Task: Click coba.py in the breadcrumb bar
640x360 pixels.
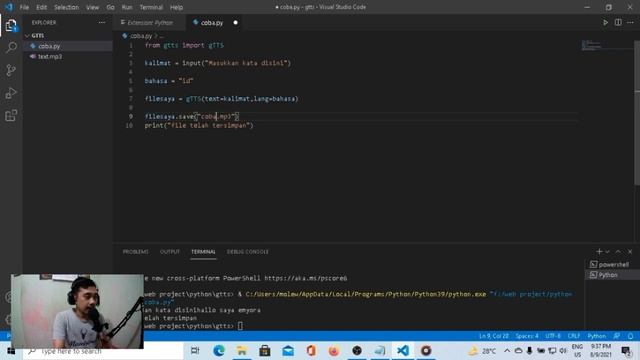Action: click(141, 36)
